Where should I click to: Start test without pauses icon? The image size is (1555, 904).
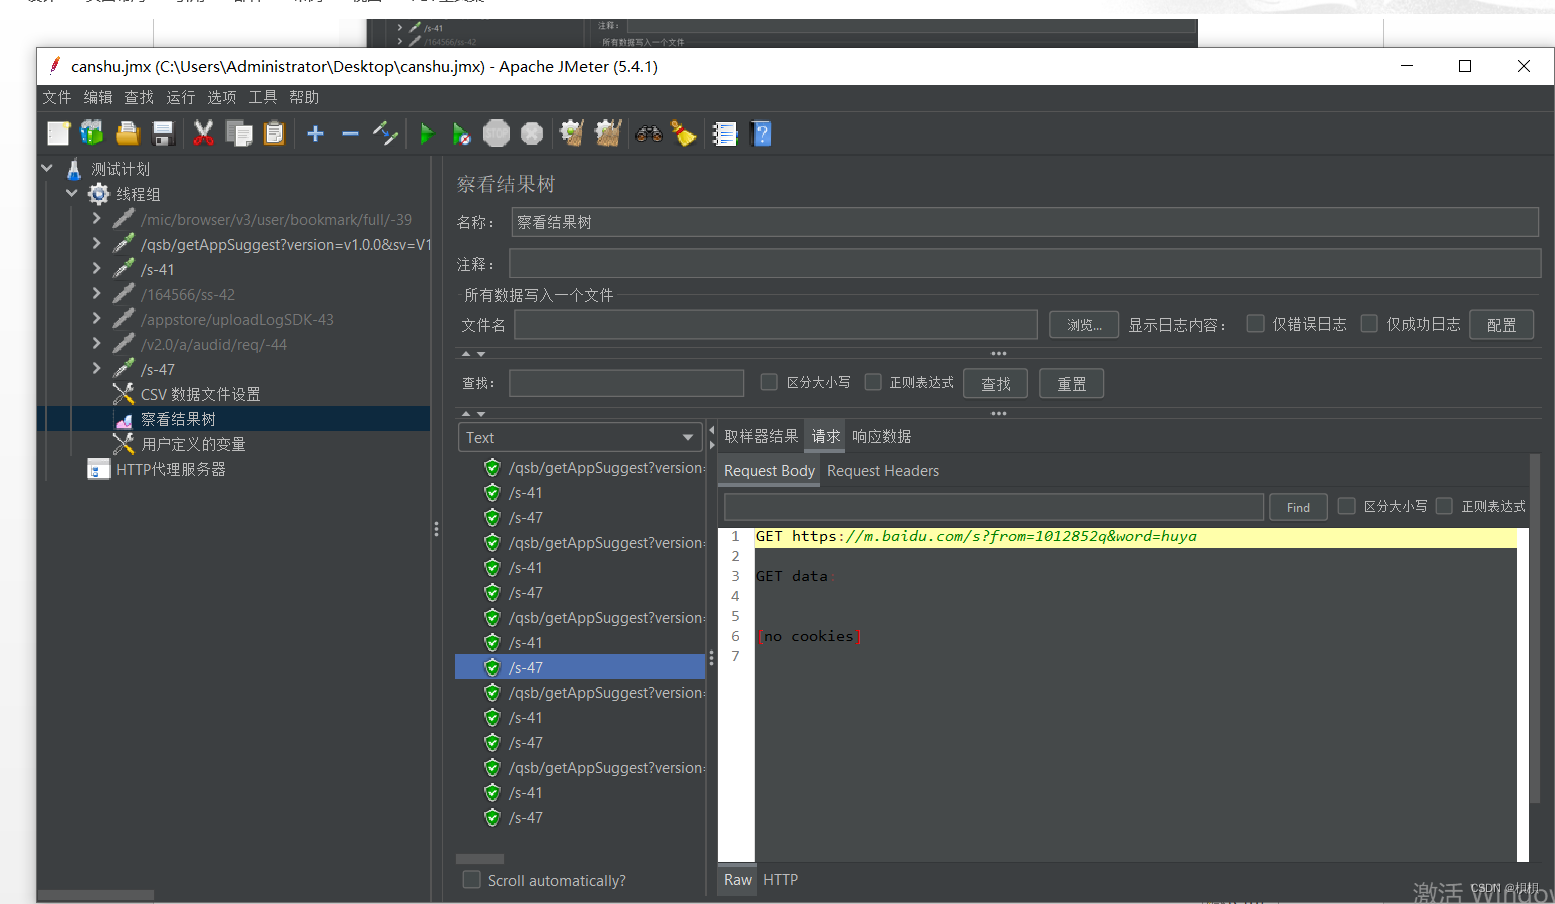click(x=461, y=133)
